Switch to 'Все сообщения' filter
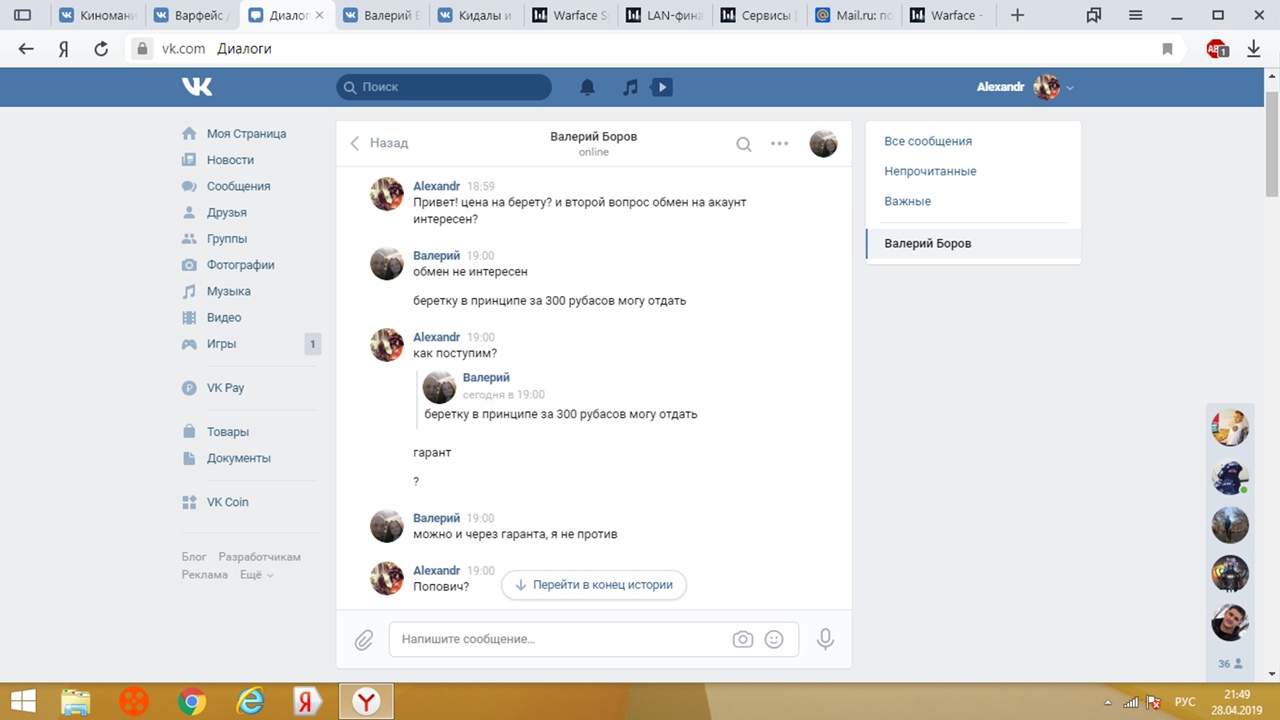Viewport: 1280px width, 720px height. [x=928, y=141]
